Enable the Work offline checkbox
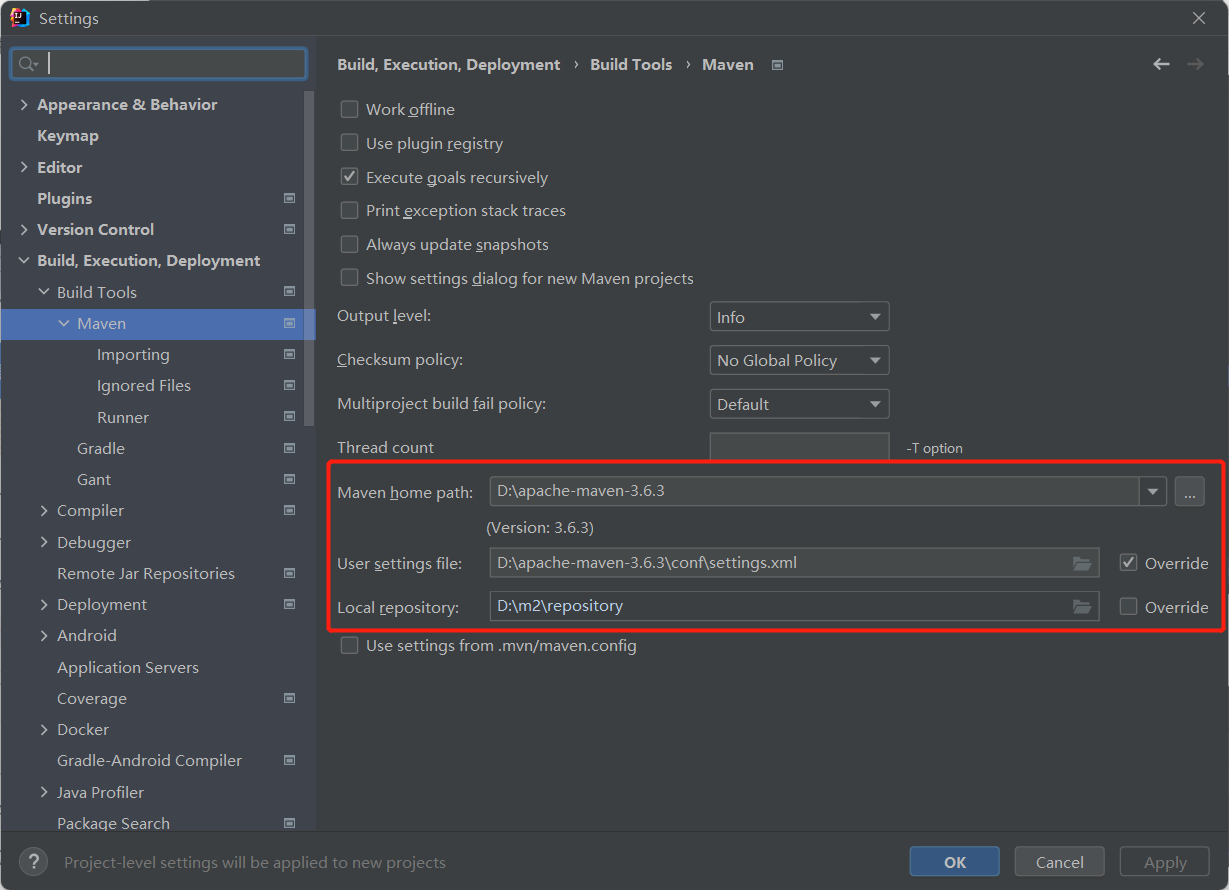The width and height of the screenshot is (1229, 890). click(x=349, y=109)
